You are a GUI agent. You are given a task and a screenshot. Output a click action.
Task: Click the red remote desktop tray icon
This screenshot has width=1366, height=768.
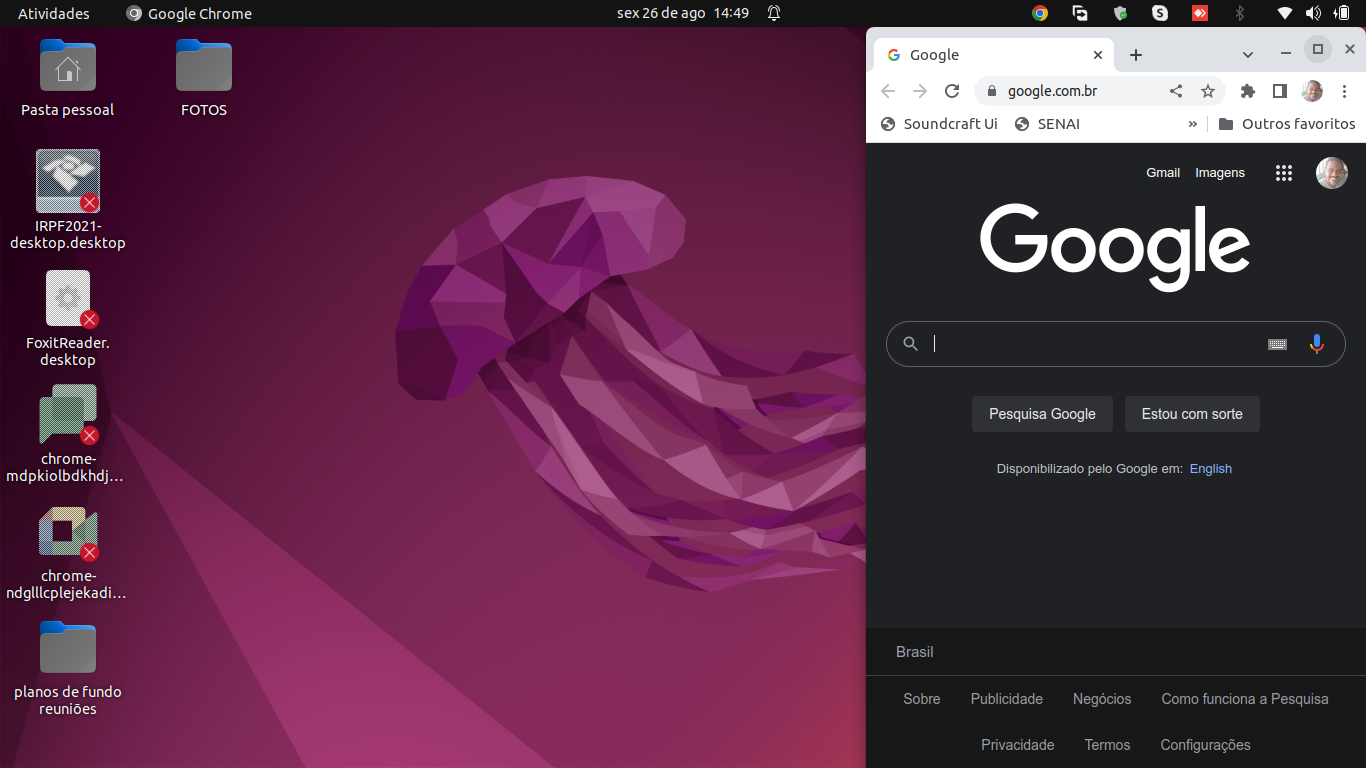(1200, 13)
